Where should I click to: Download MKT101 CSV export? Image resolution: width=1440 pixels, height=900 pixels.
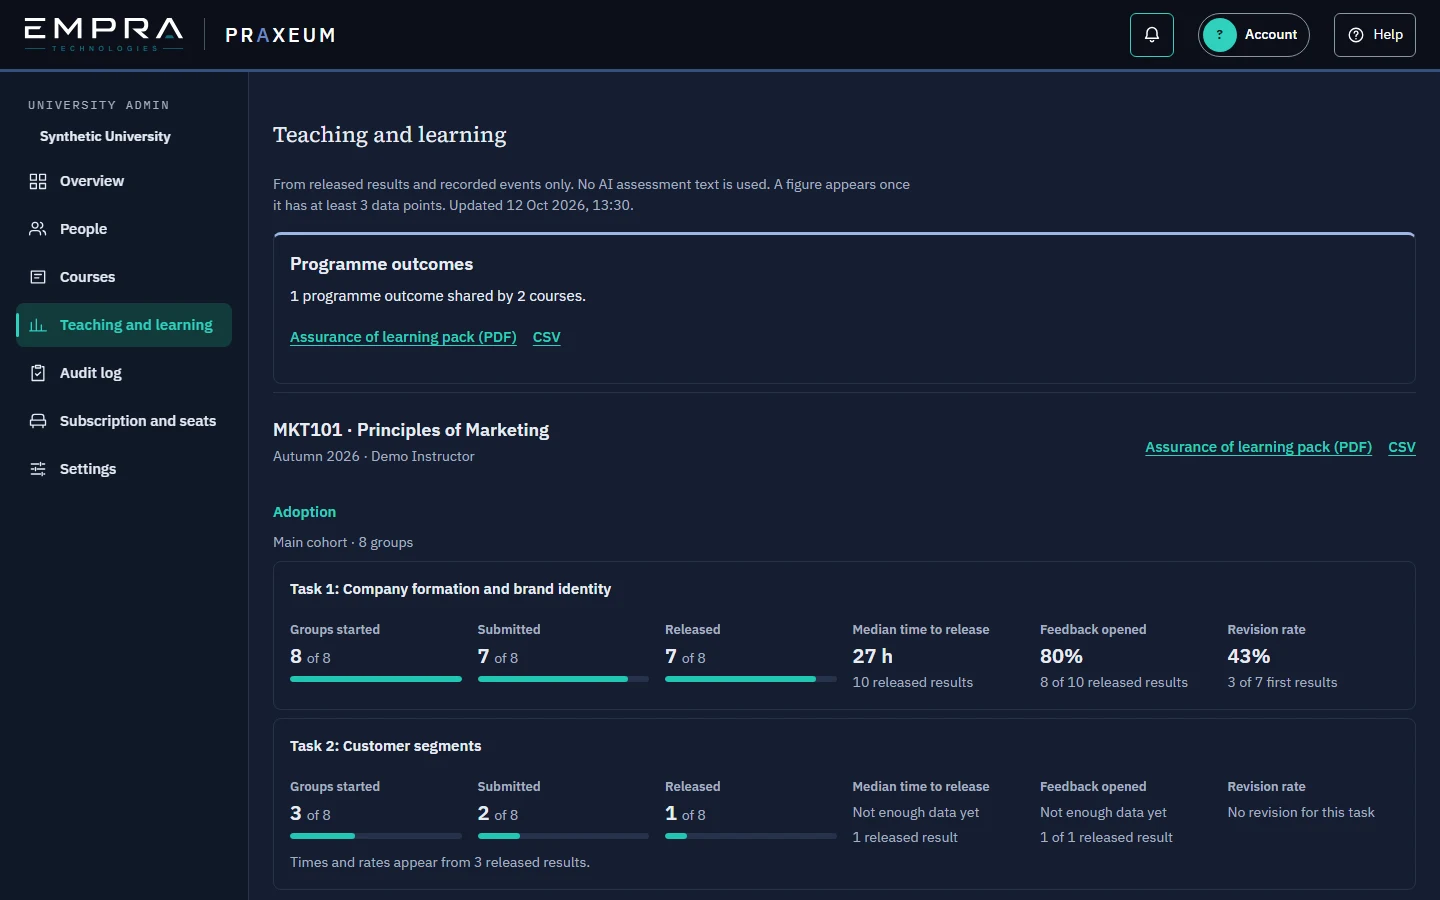point(1402,447)
